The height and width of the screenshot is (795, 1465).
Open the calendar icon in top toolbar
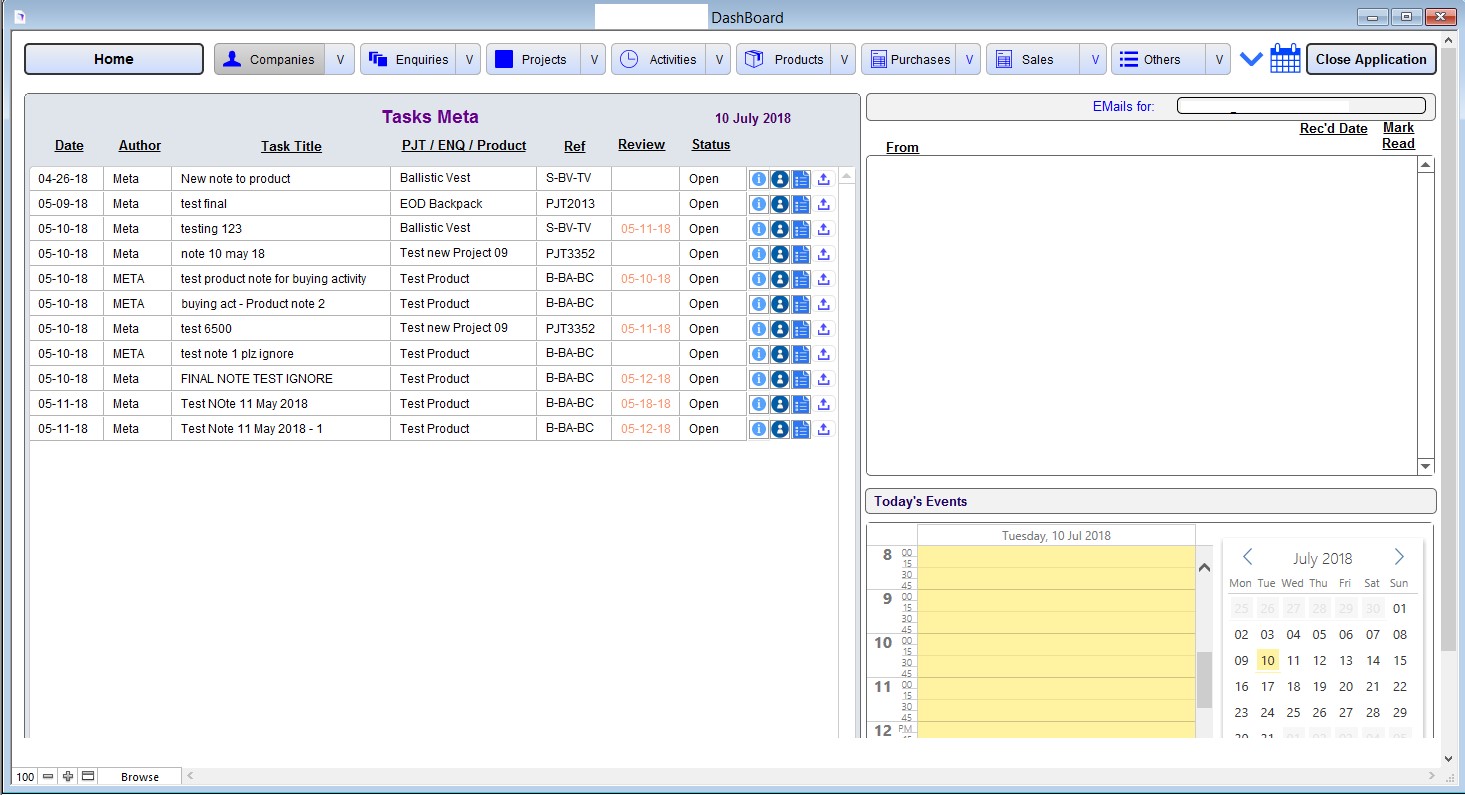pos(1285,59)
